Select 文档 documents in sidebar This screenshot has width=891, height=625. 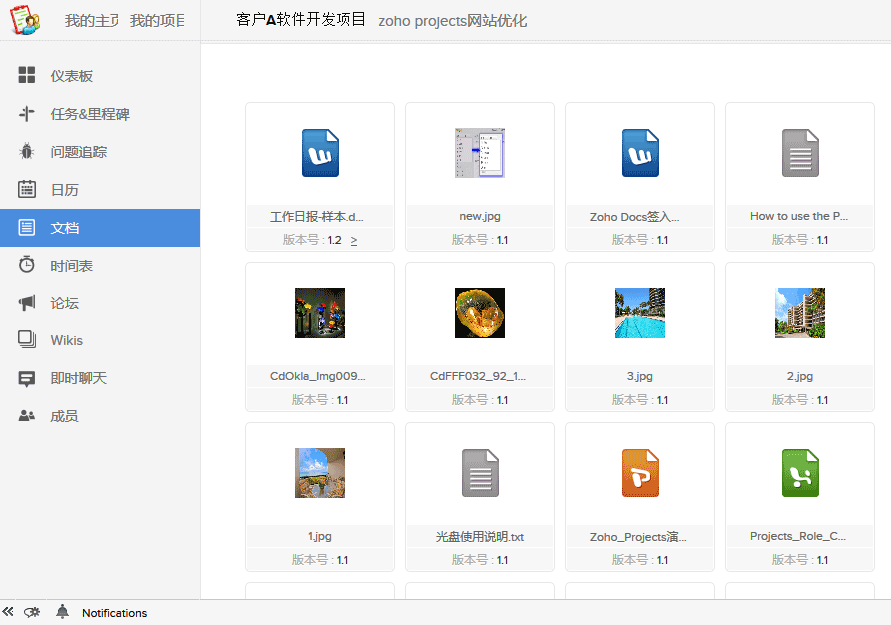tap(64, 228)
